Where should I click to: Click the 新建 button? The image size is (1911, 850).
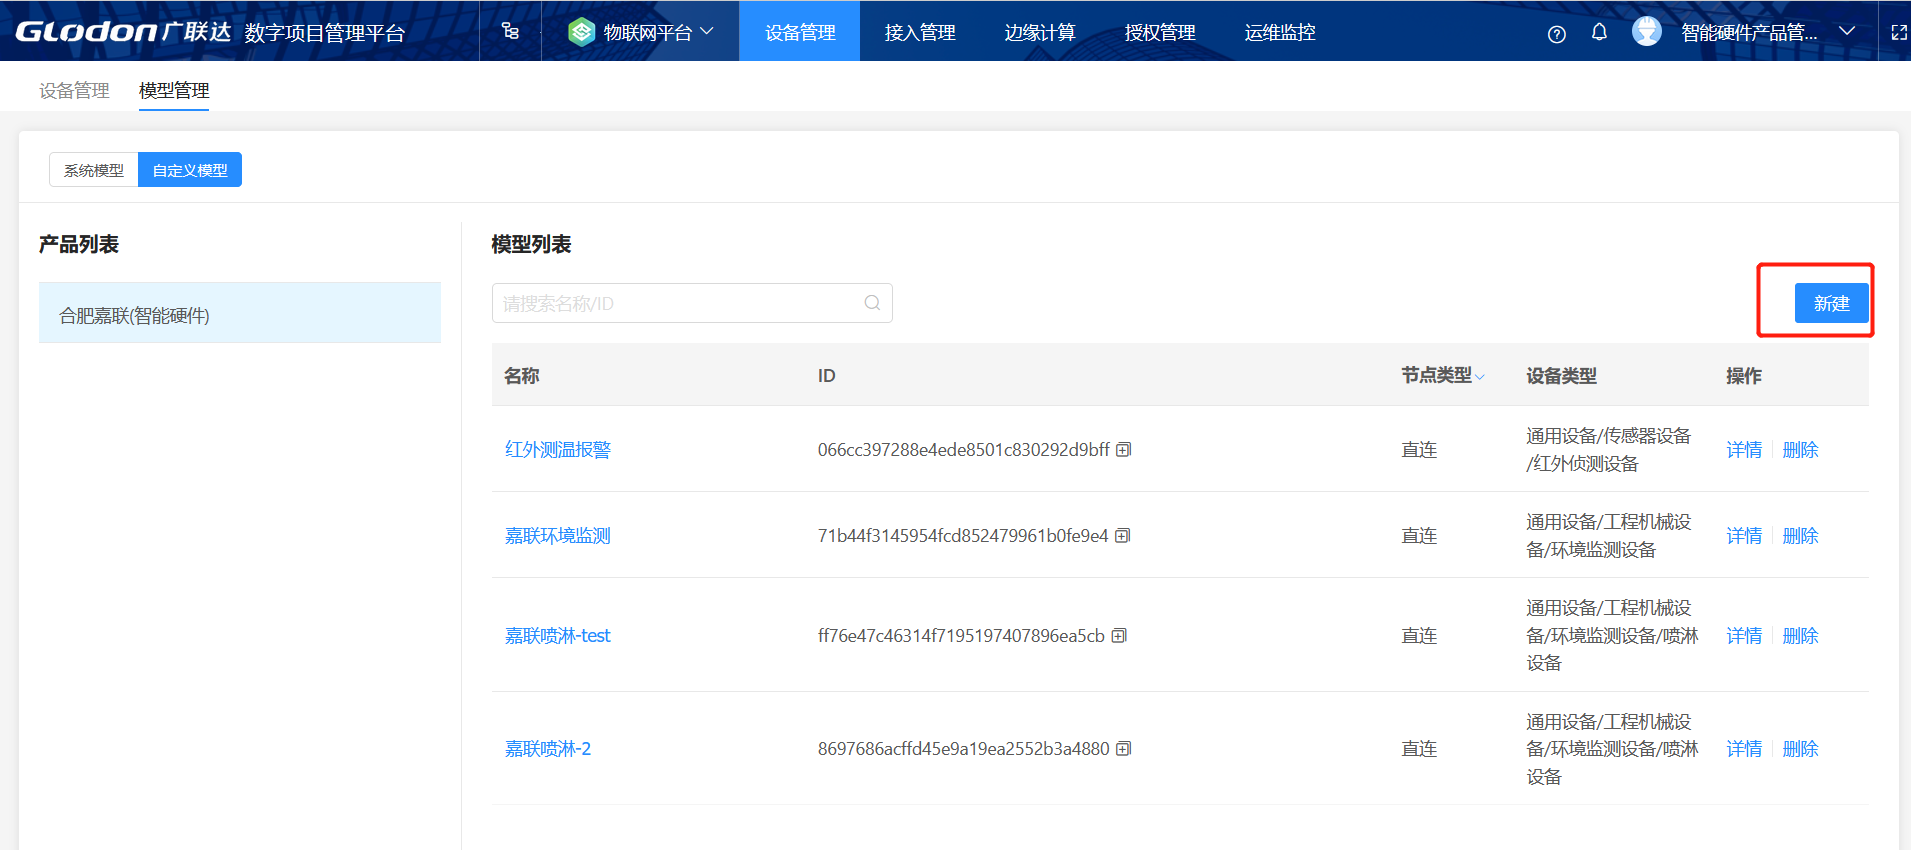tap(1831, 303)
